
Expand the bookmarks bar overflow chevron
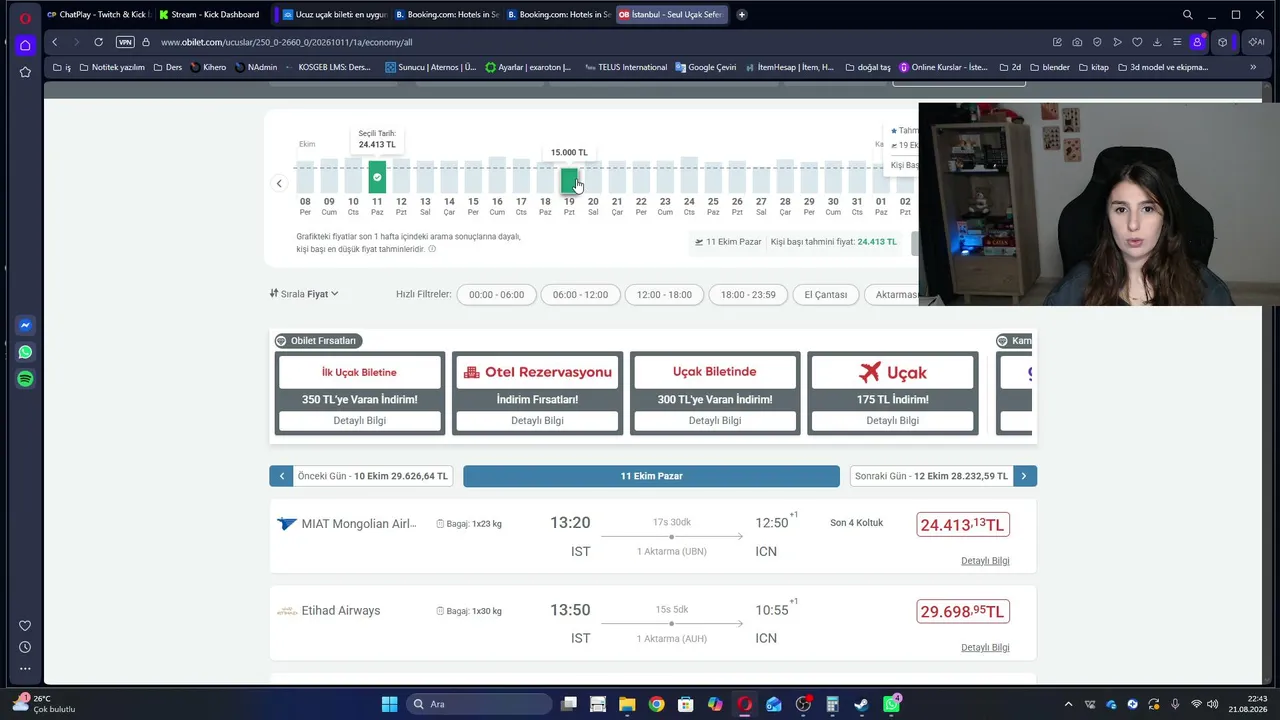(1253, 67)
